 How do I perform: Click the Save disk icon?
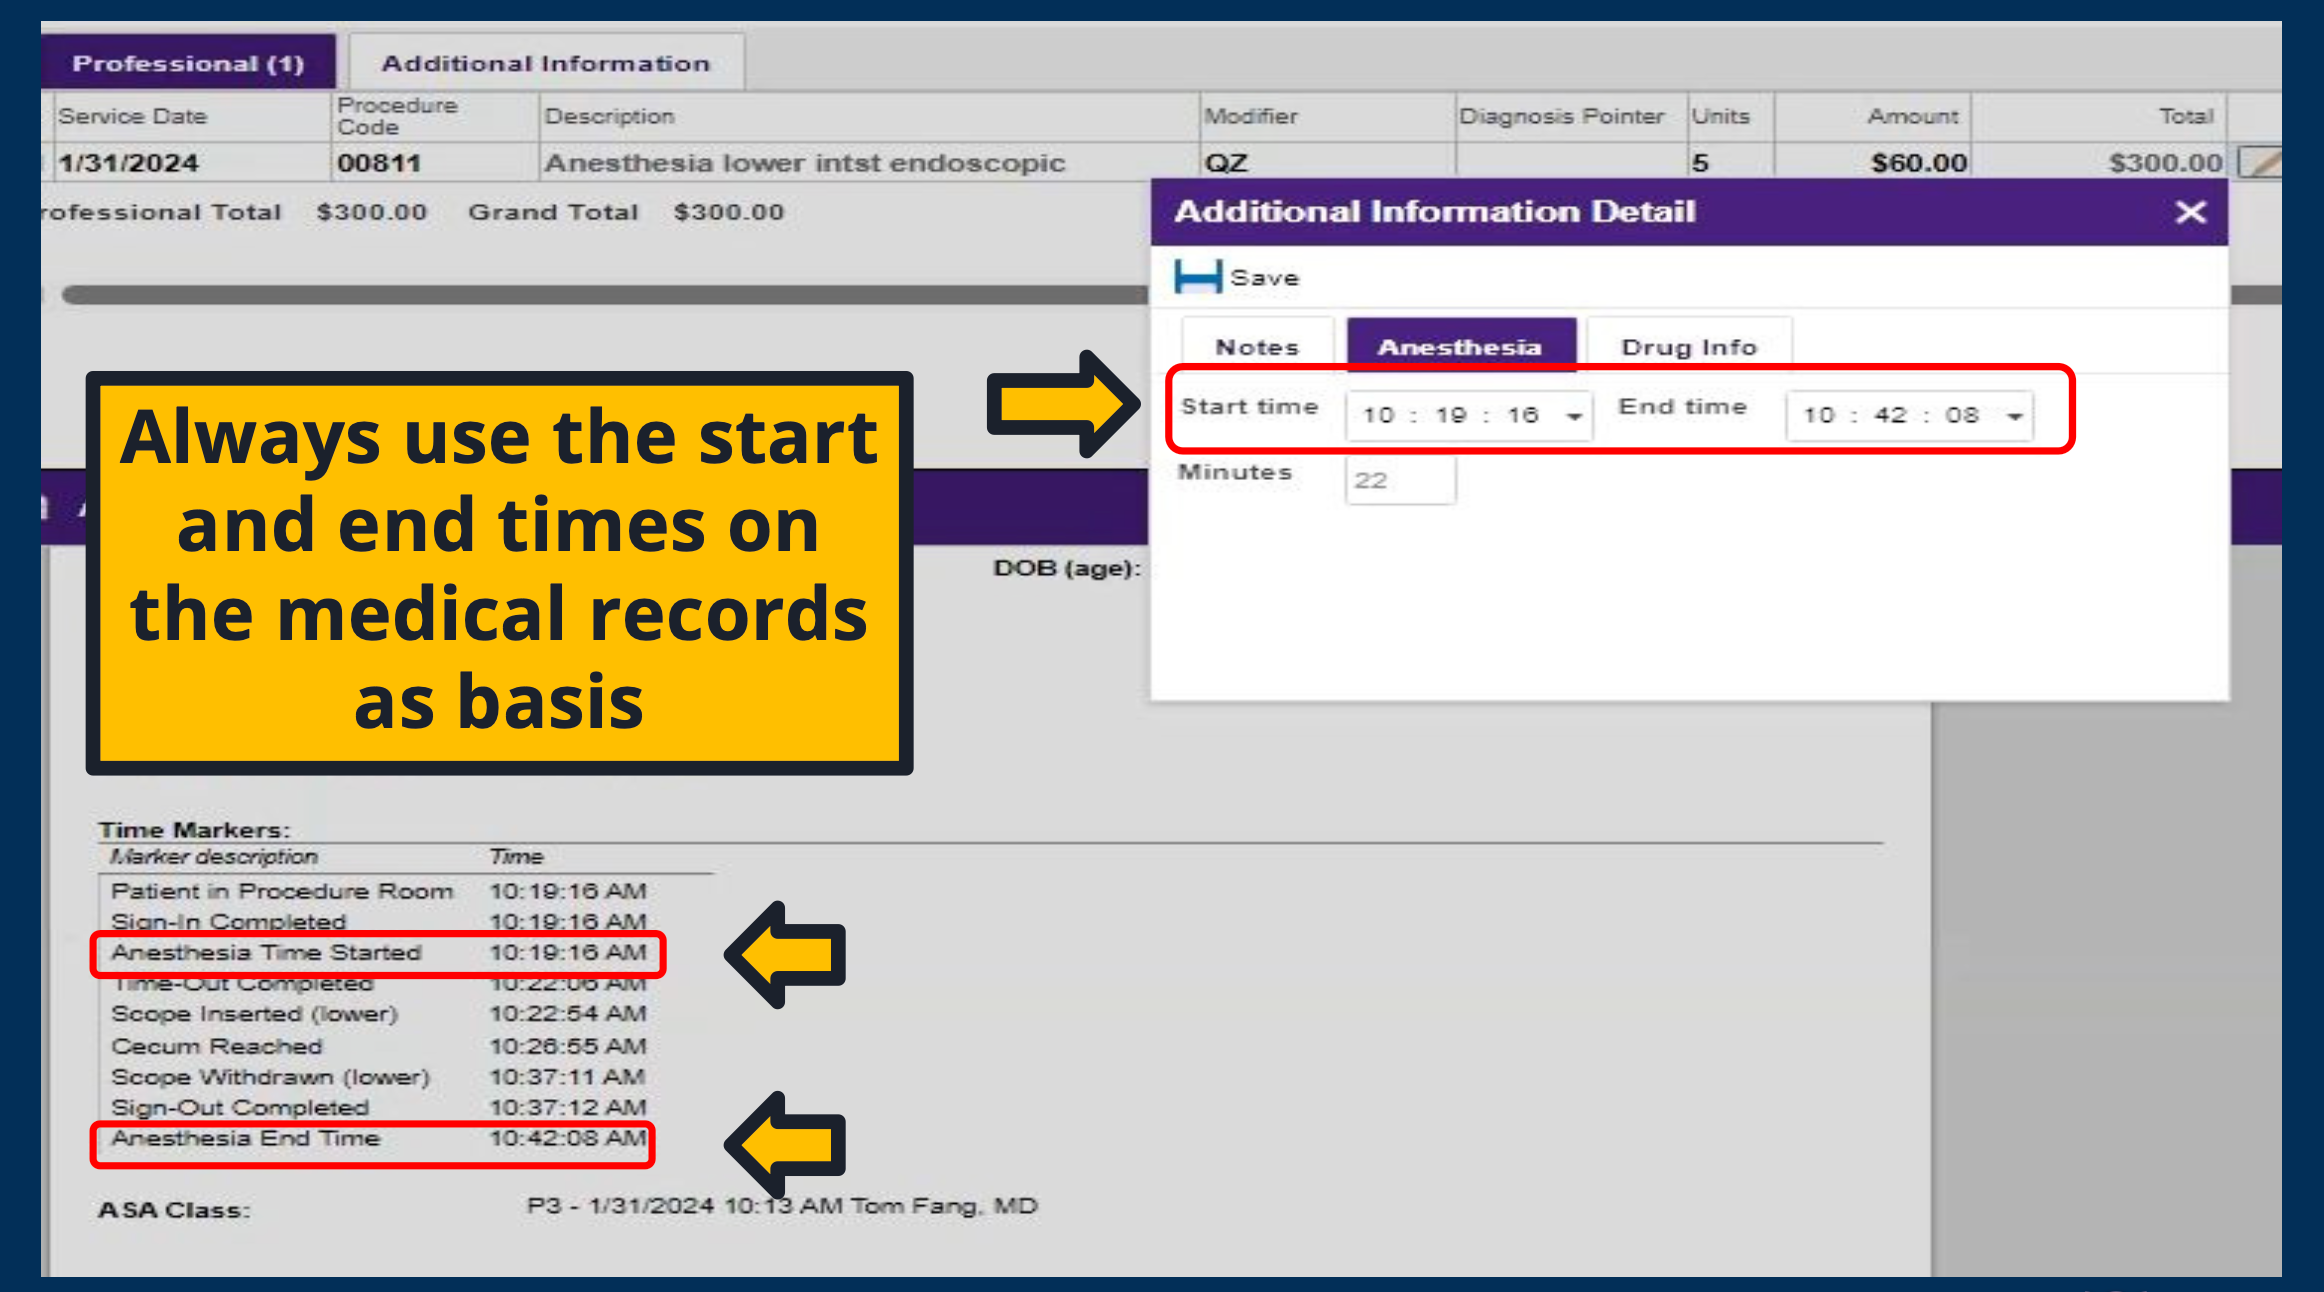1198,277
